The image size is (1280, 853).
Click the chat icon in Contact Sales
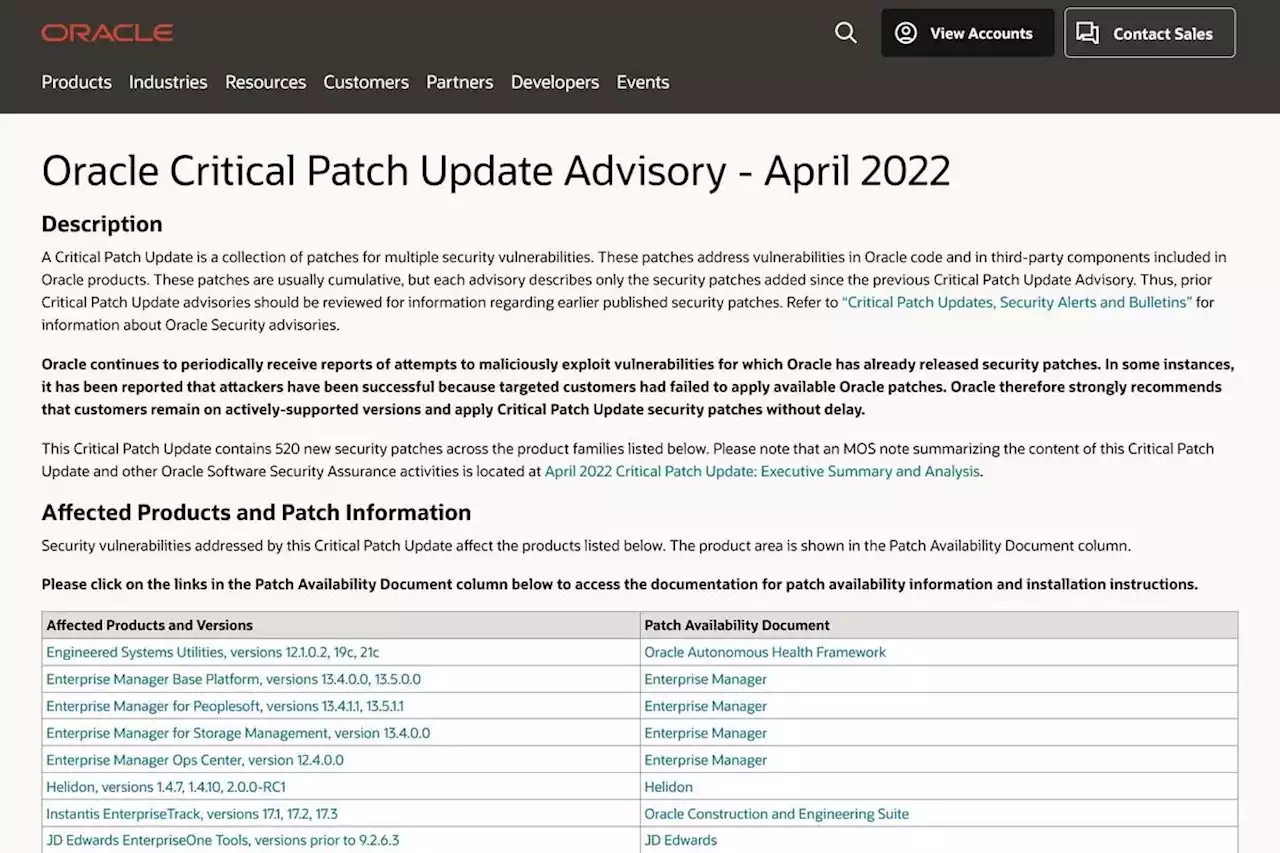click(1087, 33)
